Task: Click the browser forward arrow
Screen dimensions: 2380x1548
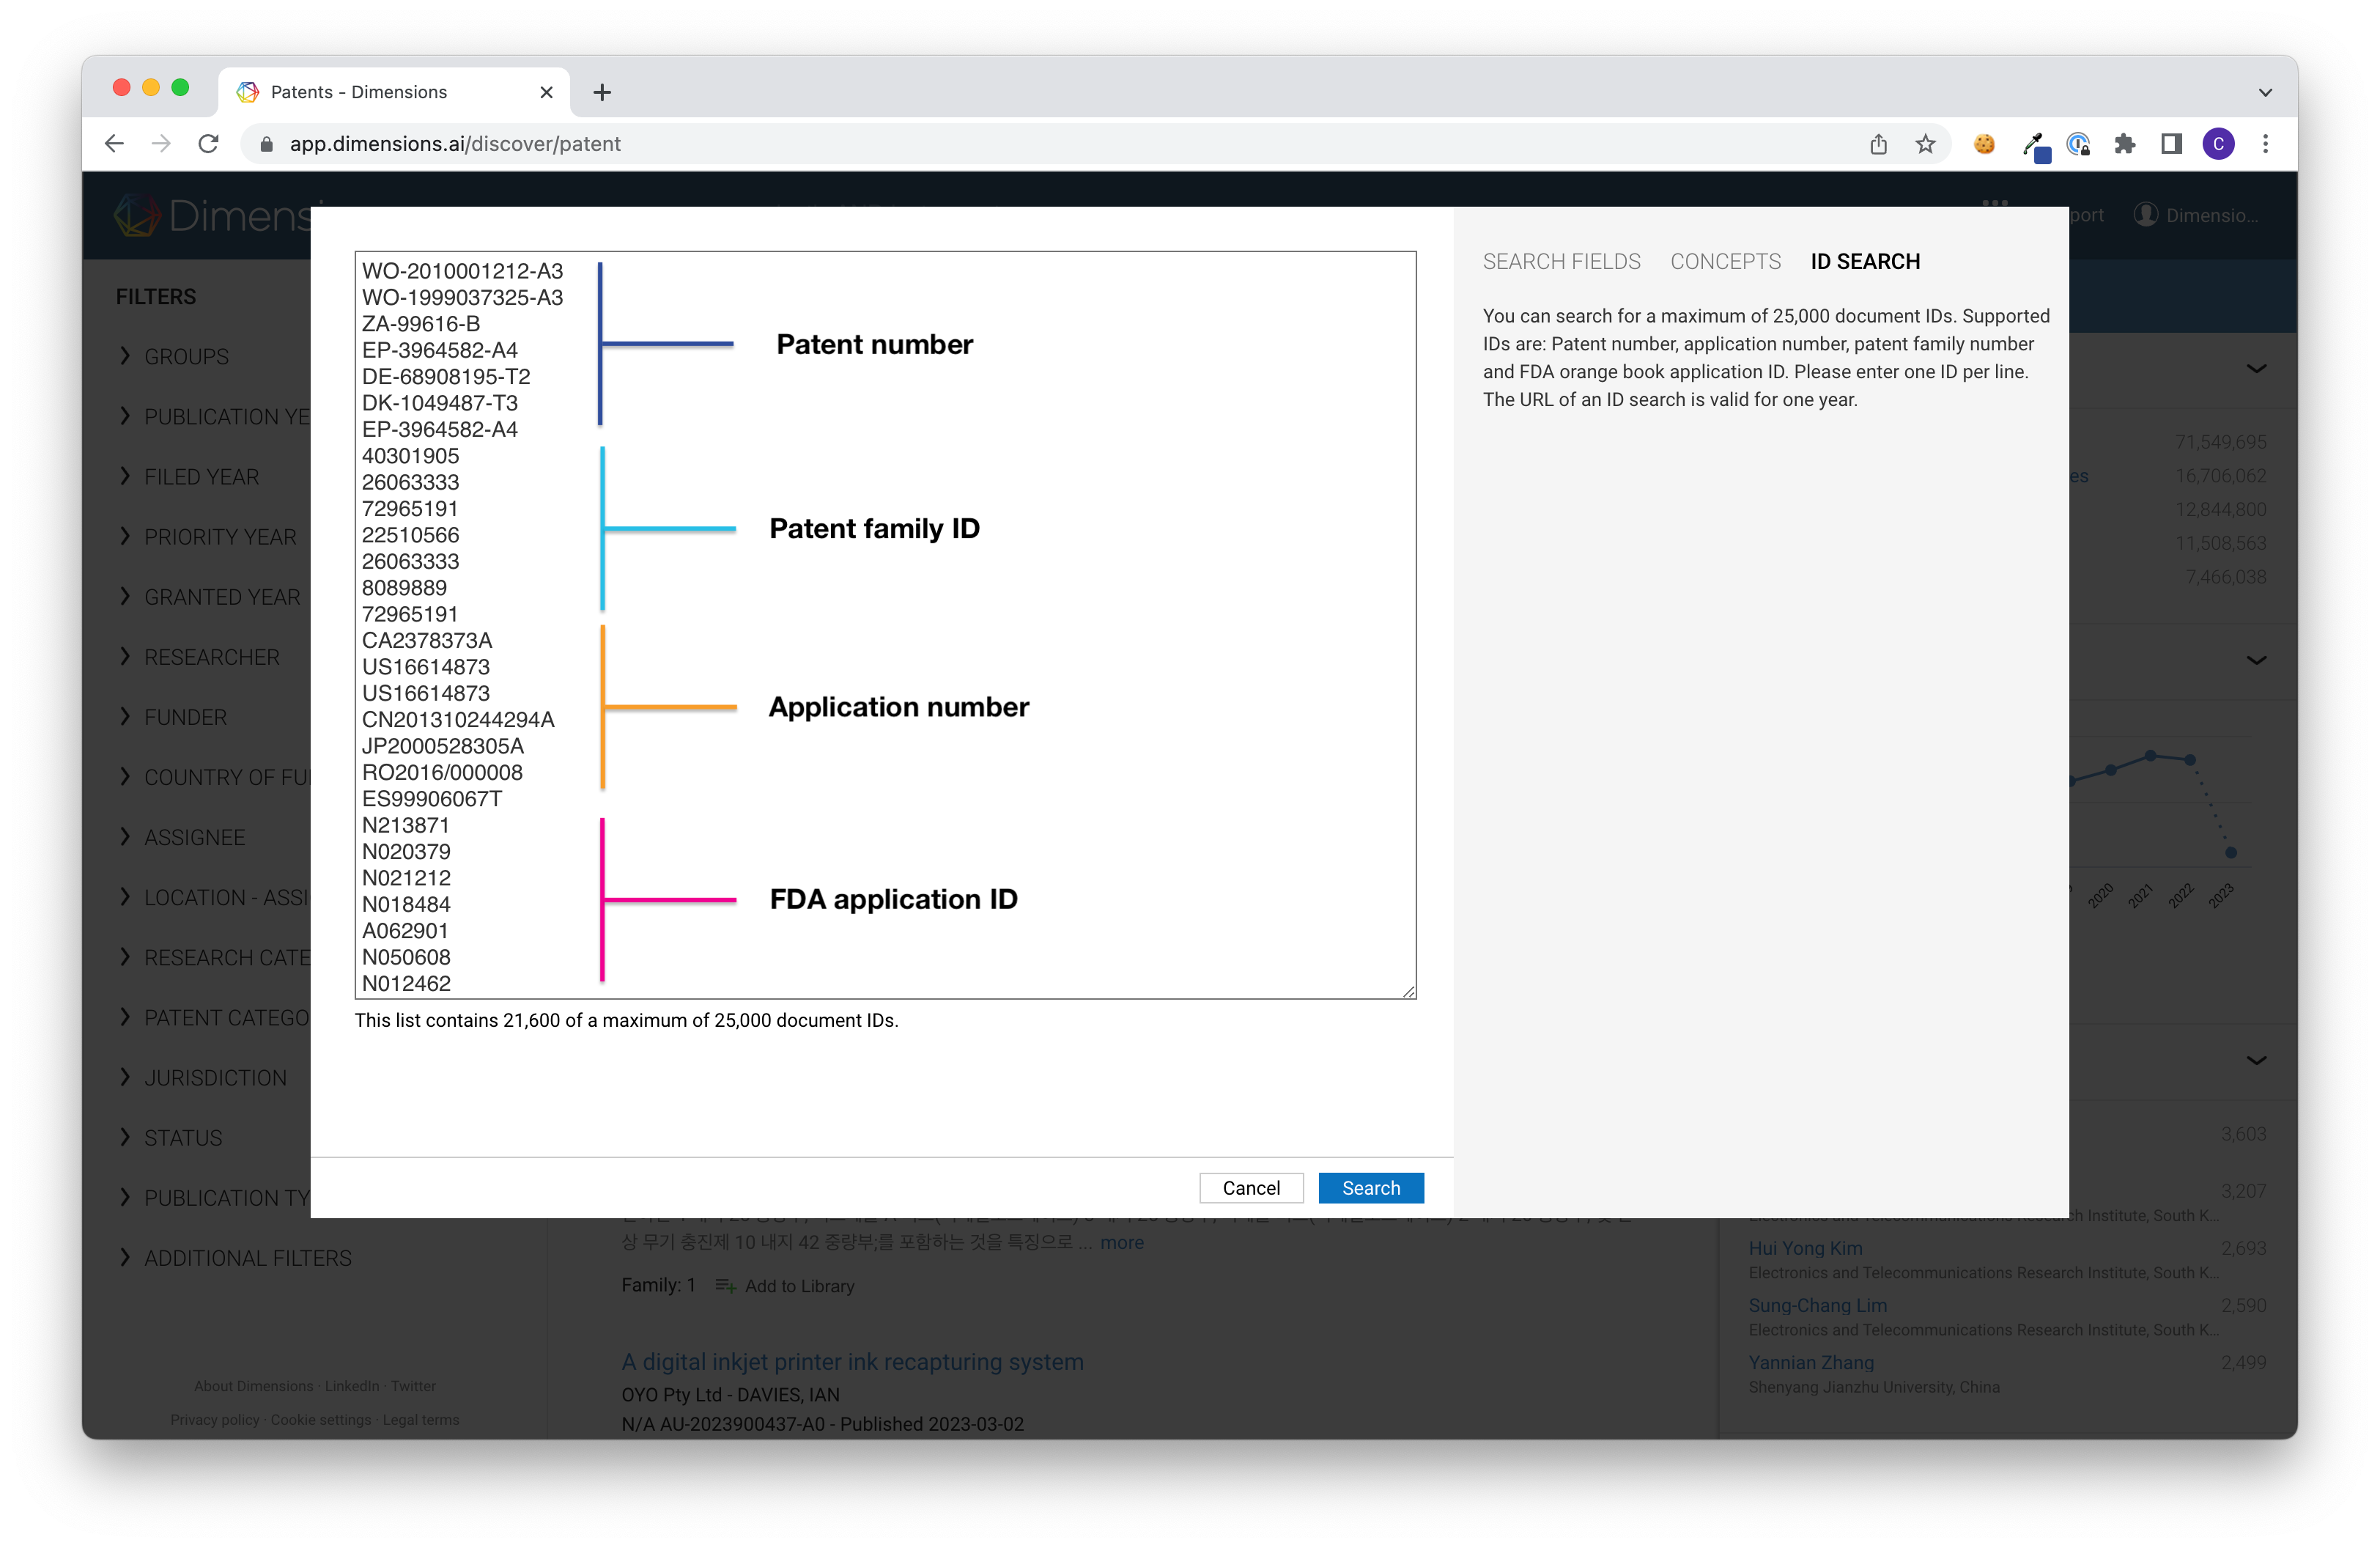Action: 161,144
